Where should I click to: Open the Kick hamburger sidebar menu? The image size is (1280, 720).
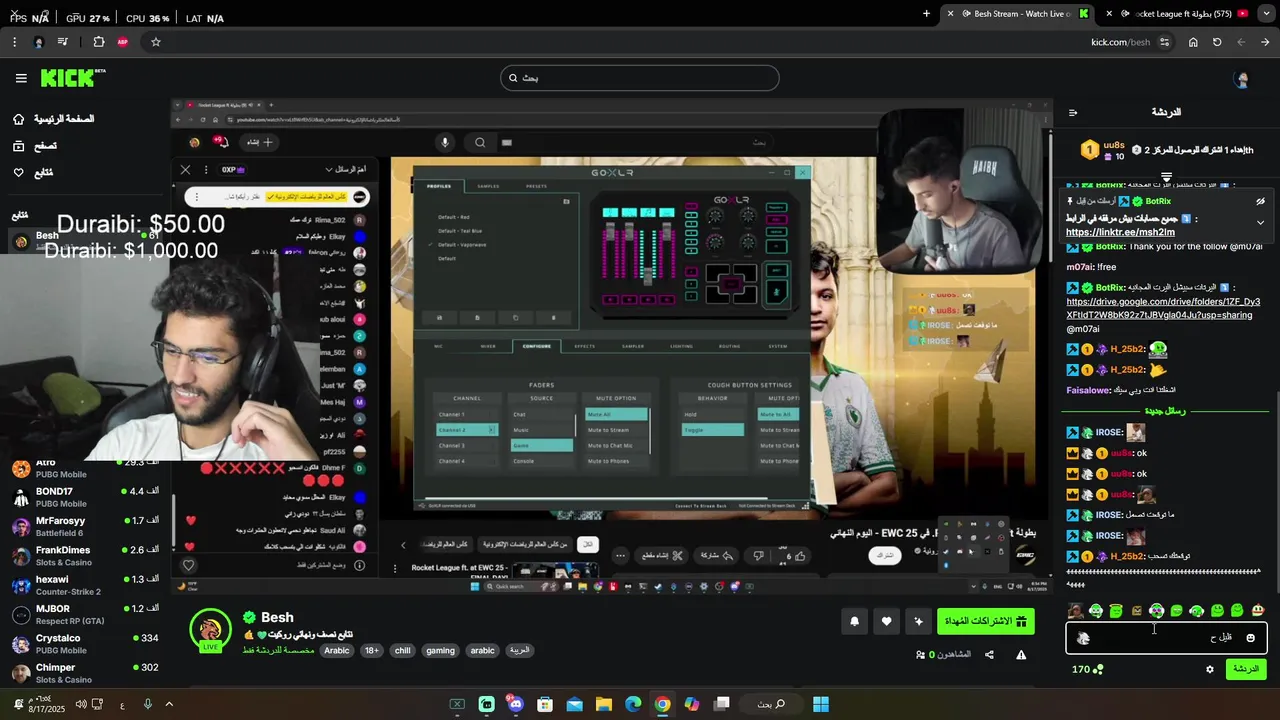21,78
